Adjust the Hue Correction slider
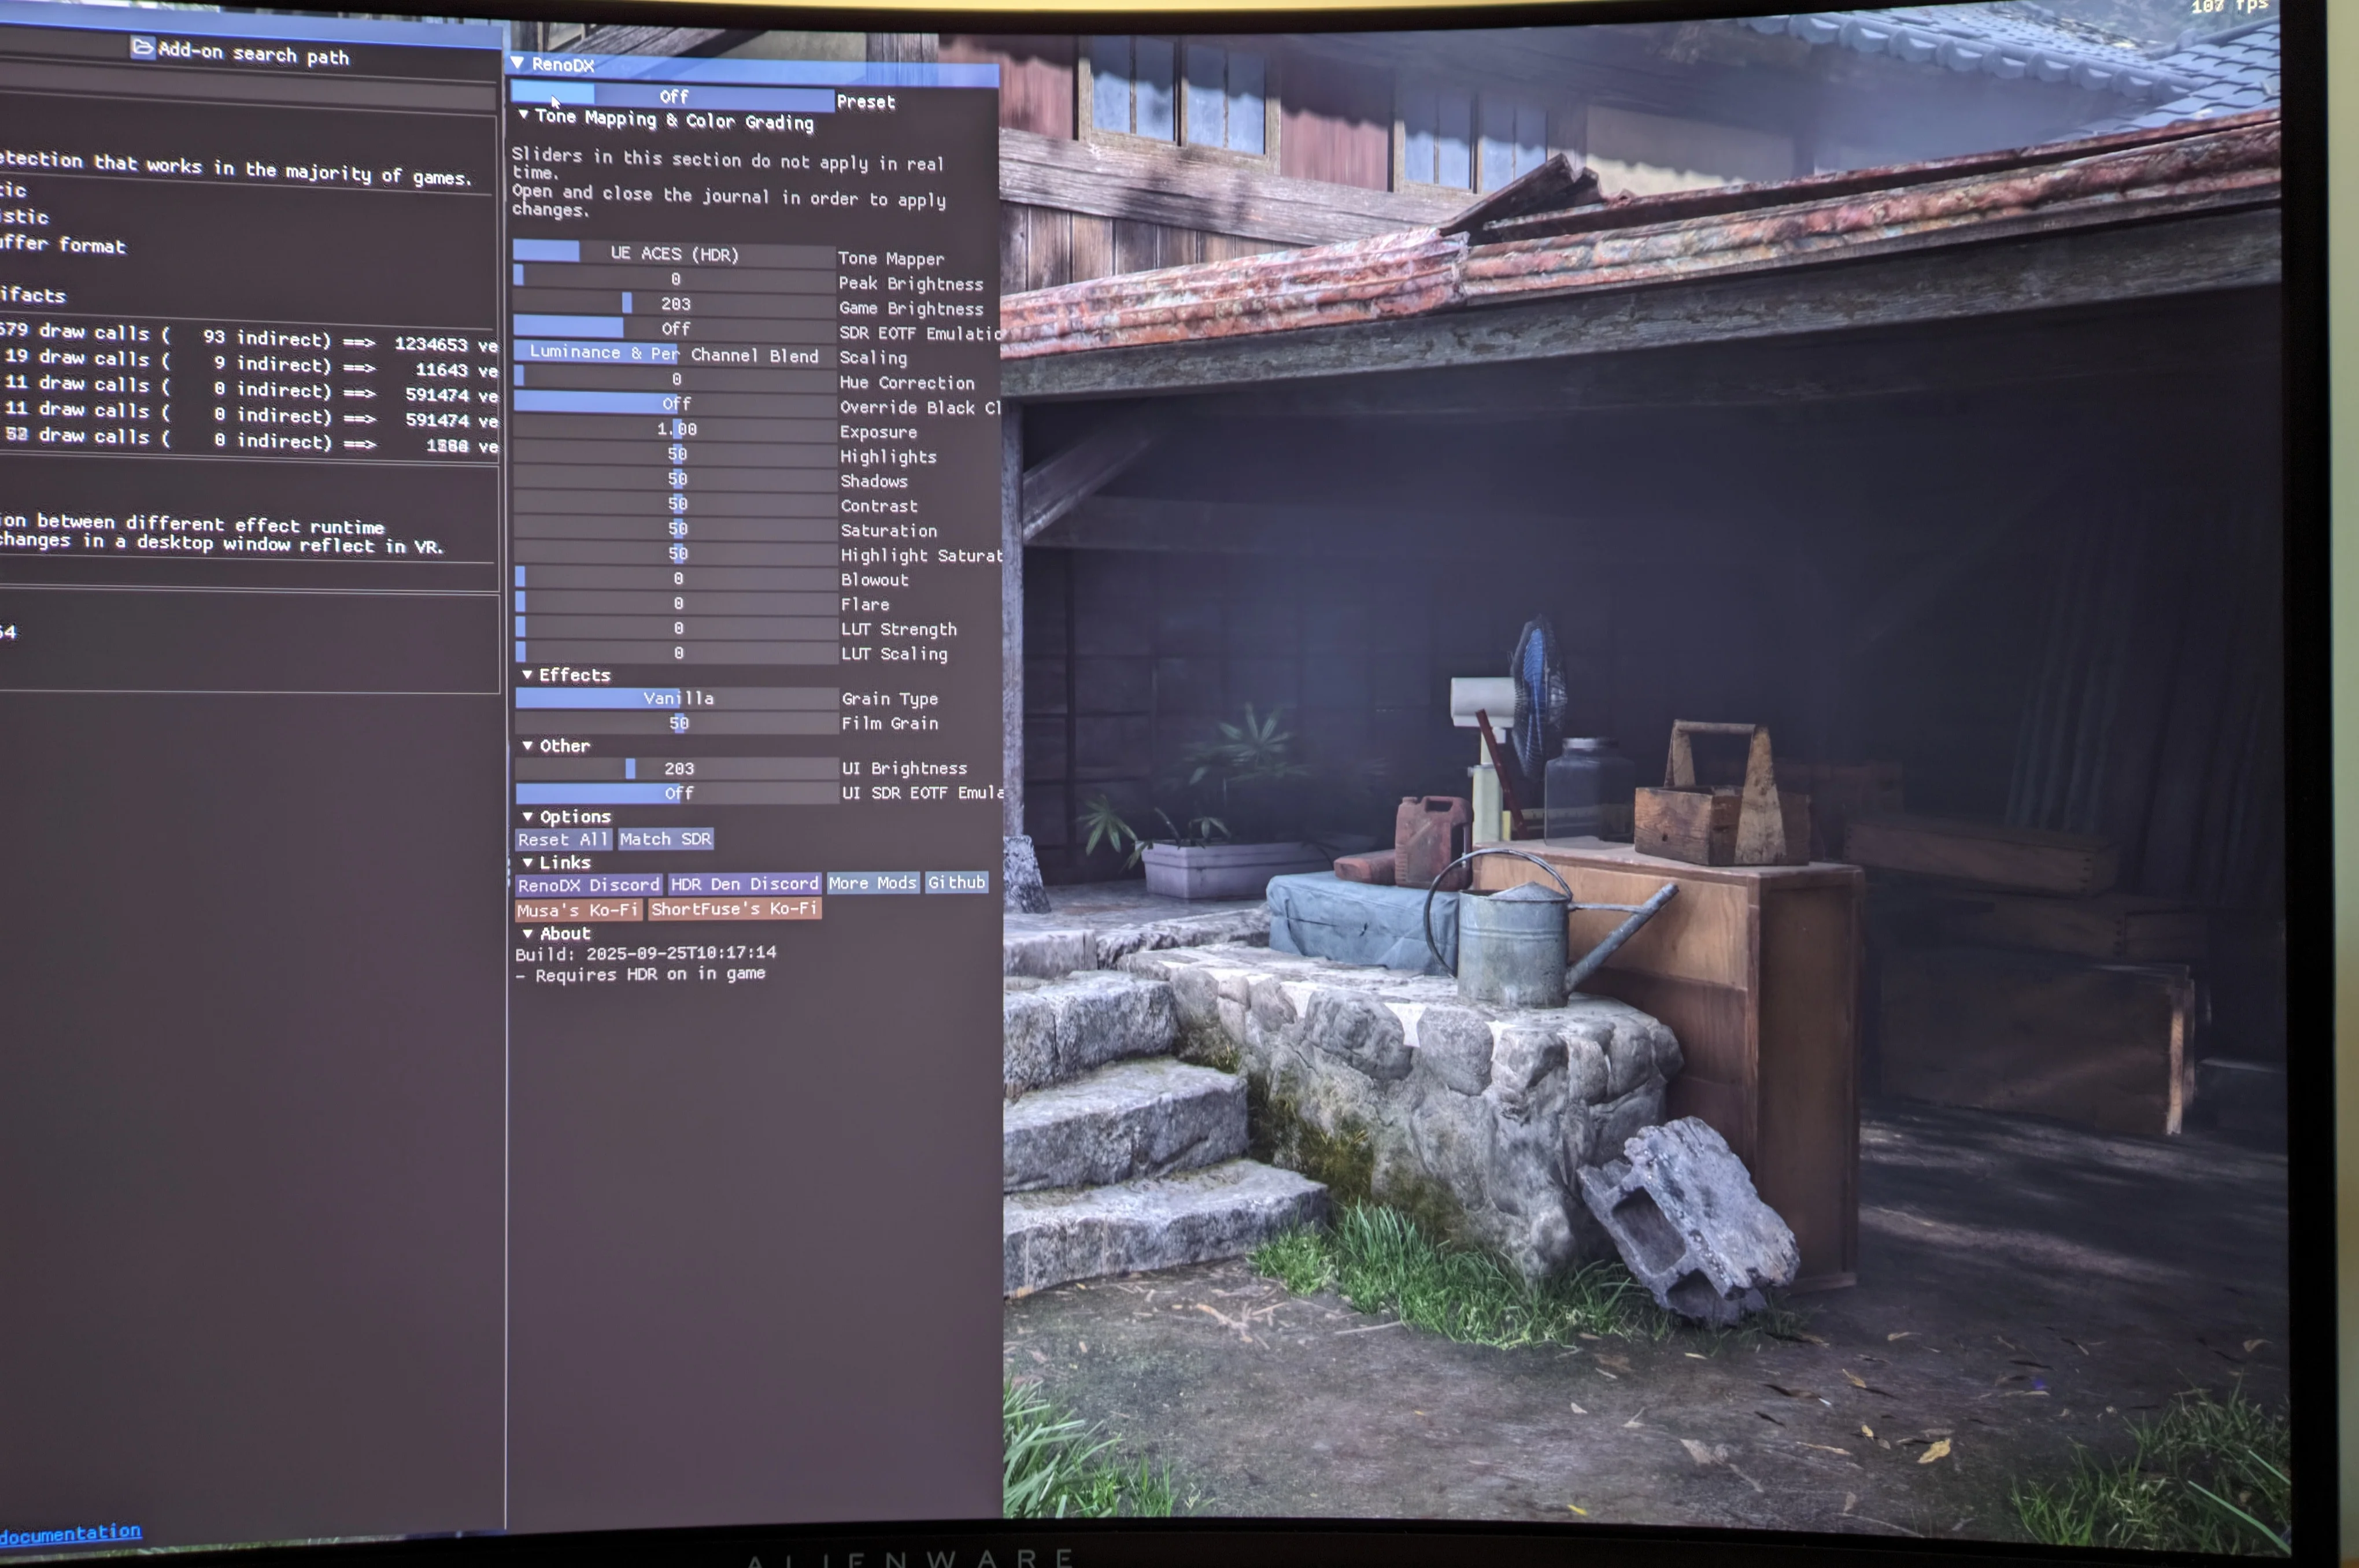The image size is (2359, 1568). (x=675, y=379)
